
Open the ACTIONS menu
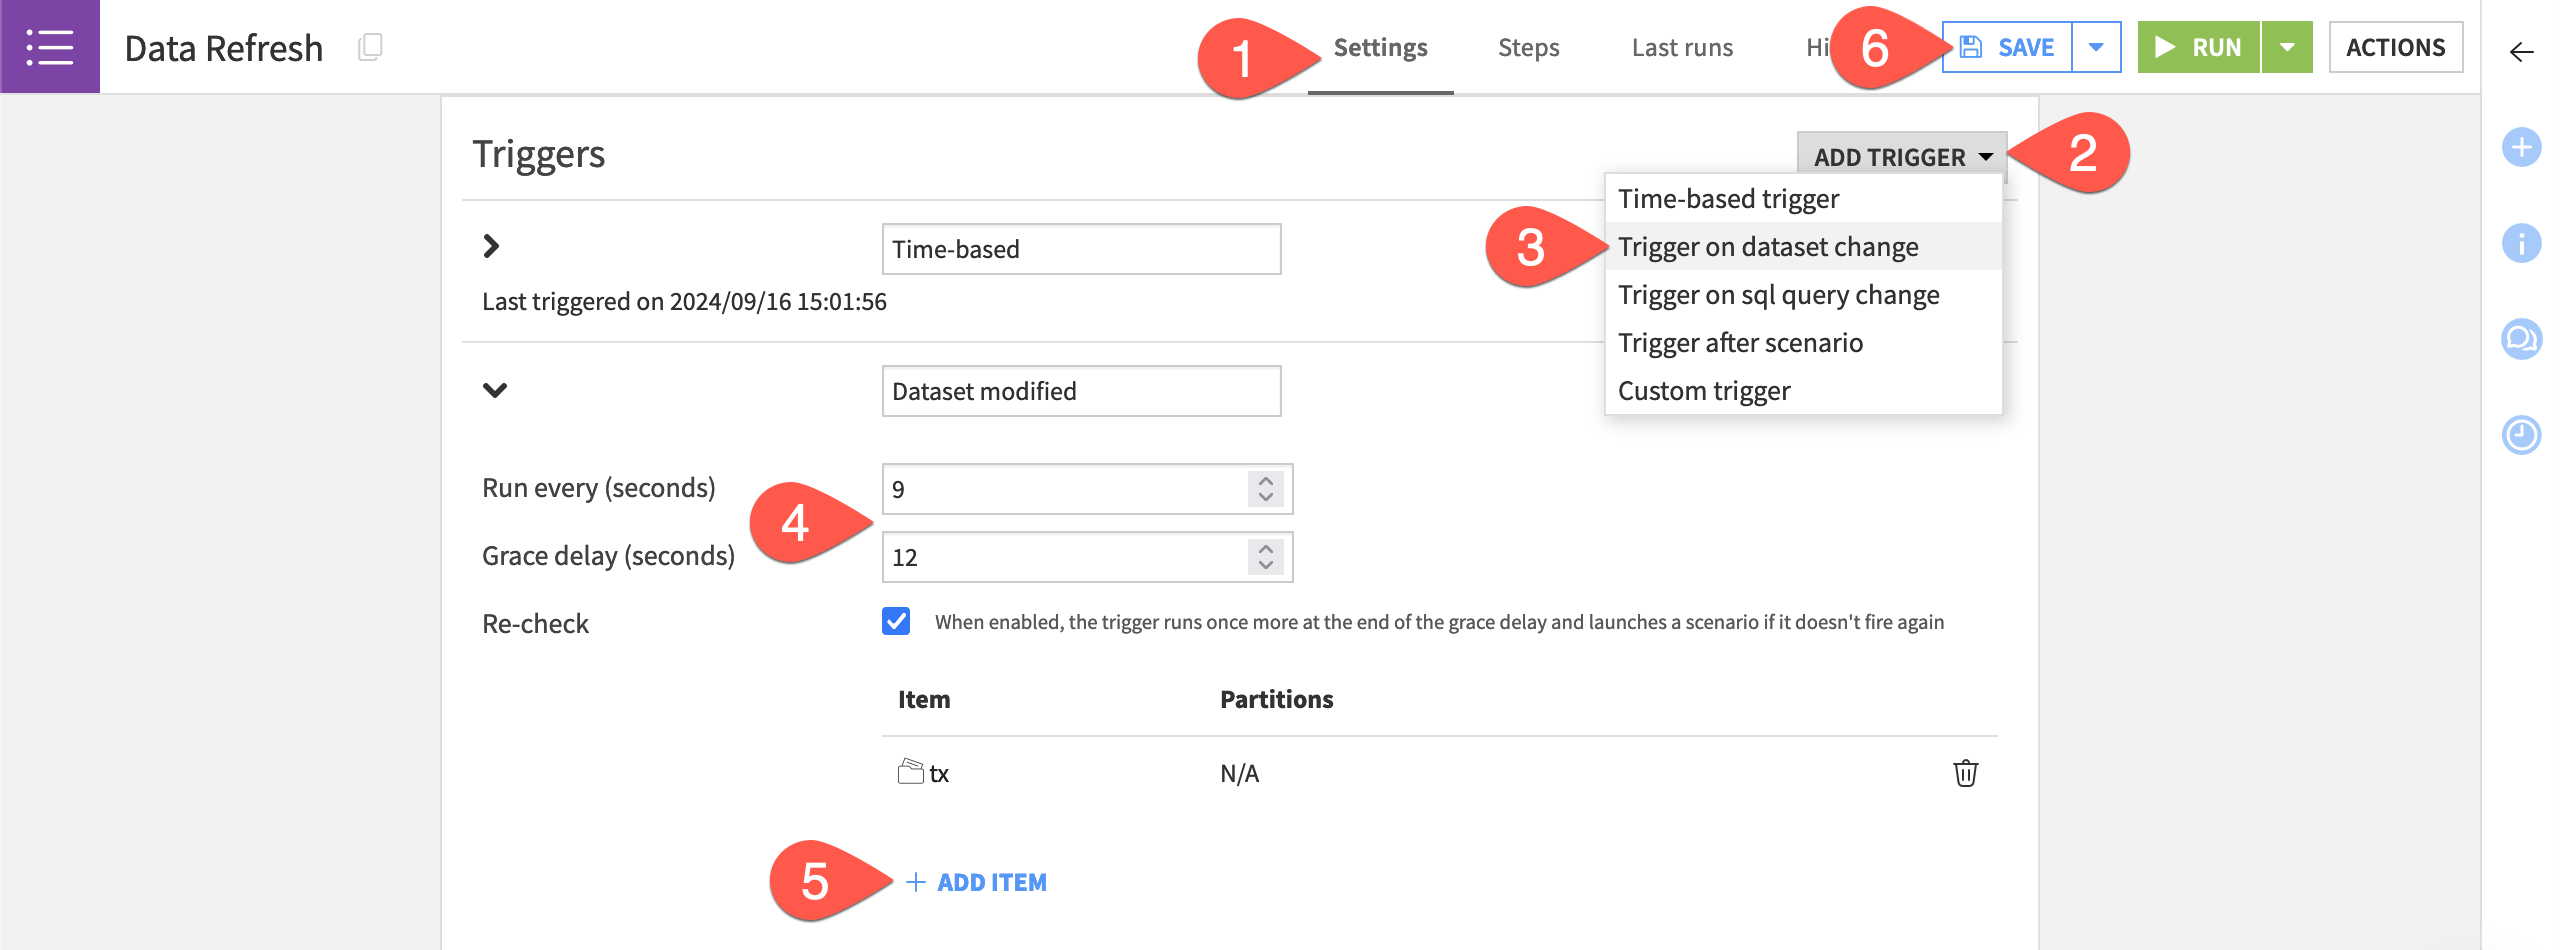[2396, 46]
